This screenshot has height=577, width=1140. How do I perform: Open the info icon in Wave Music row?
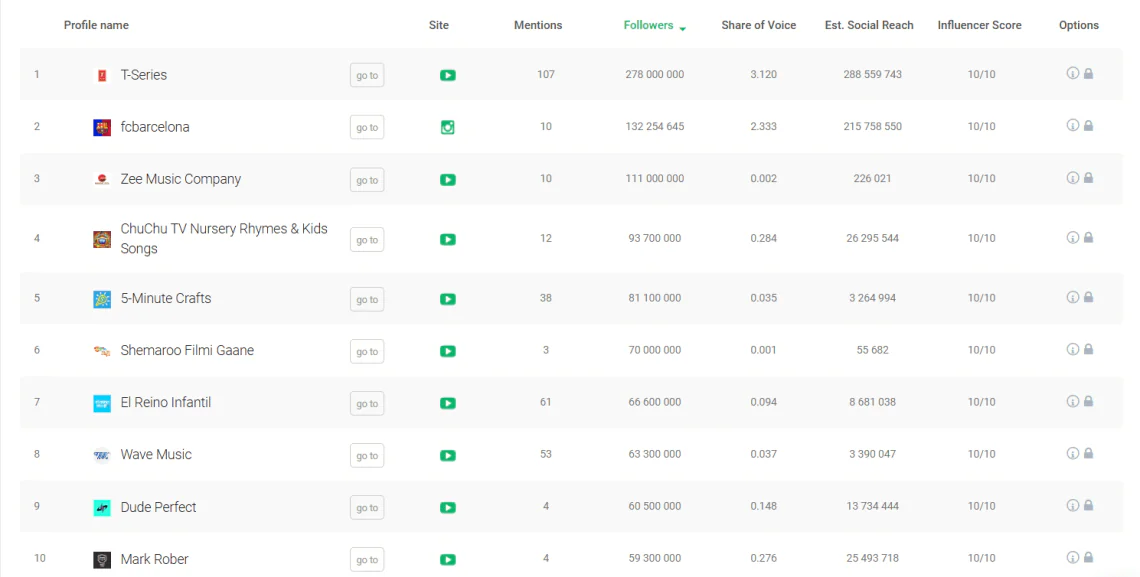[x=1072, y=453]
